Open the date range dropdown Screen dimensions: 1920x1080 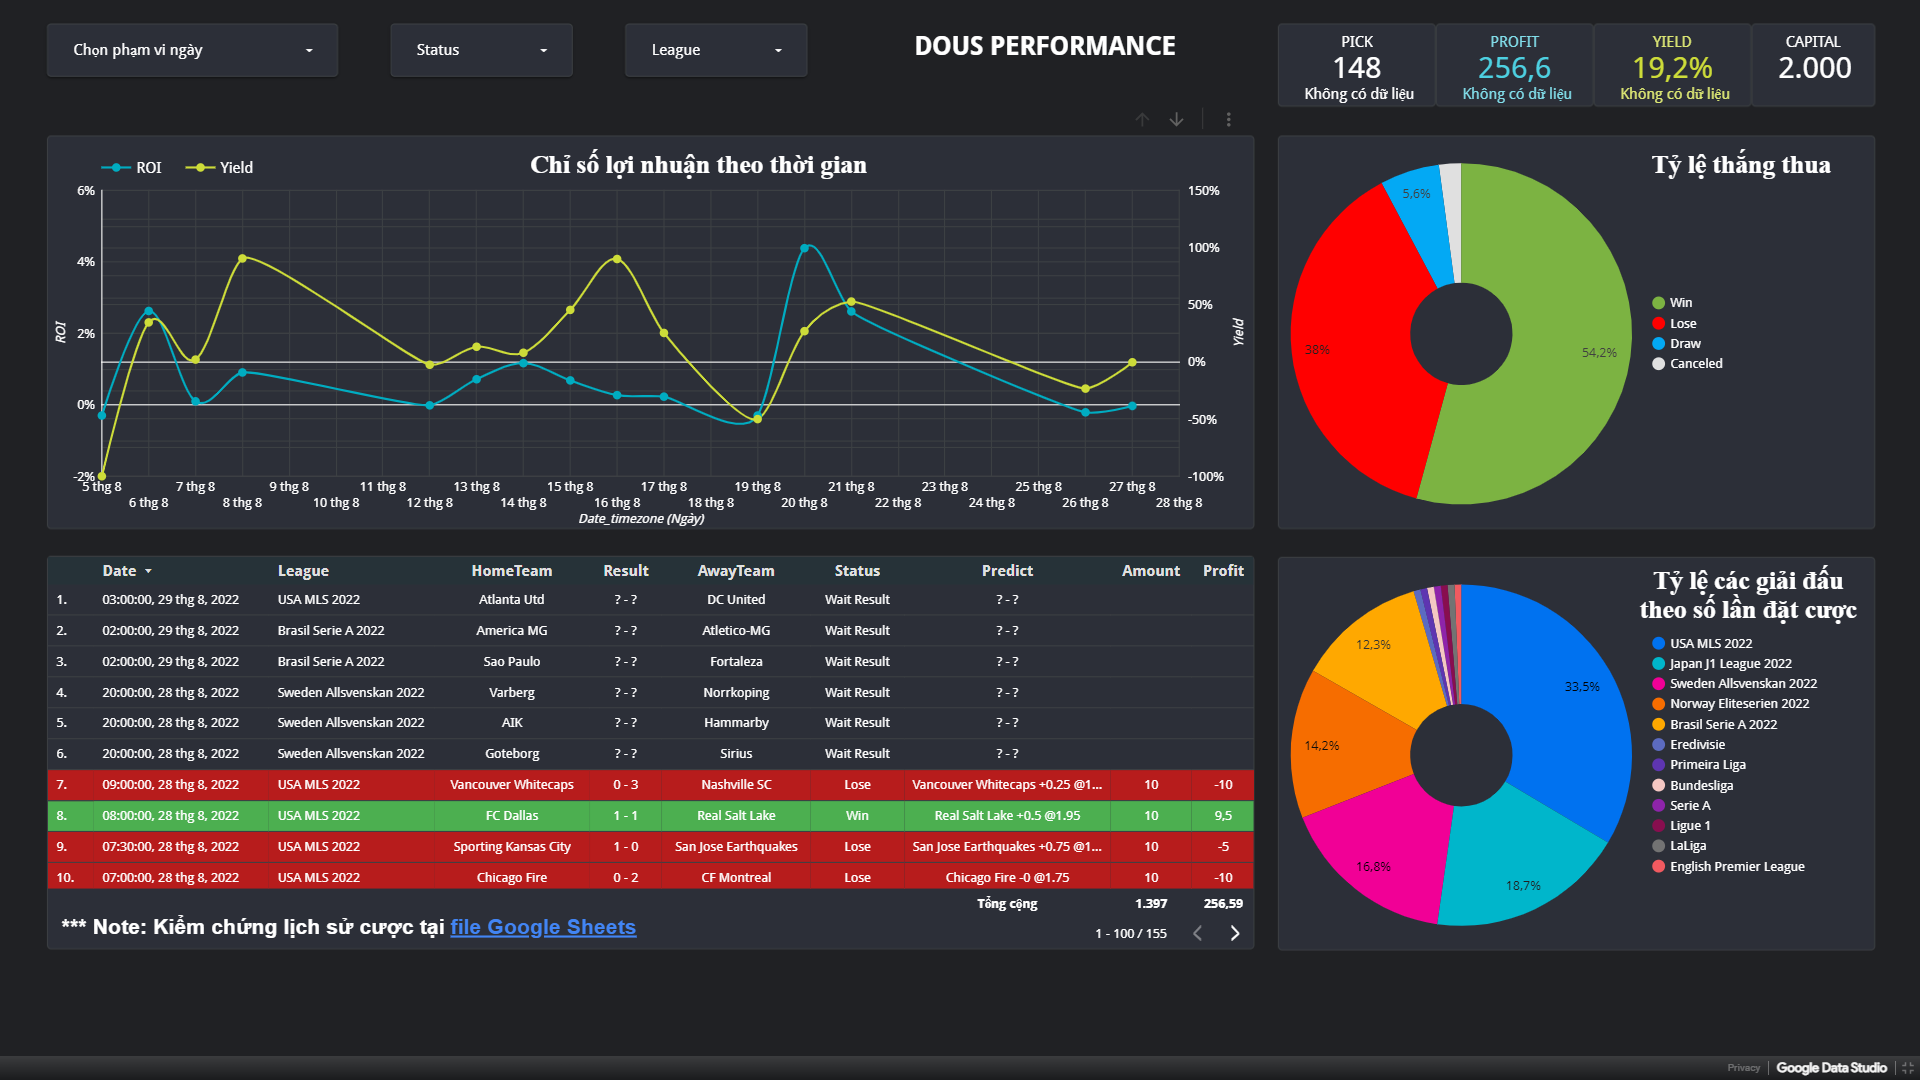pos(192,50)
